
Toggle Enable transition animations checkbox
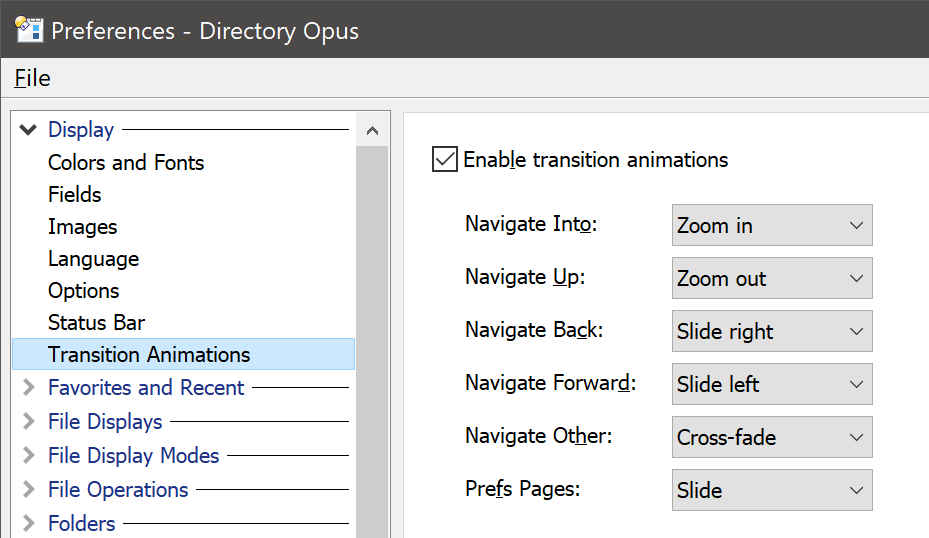tap(445, 159)
